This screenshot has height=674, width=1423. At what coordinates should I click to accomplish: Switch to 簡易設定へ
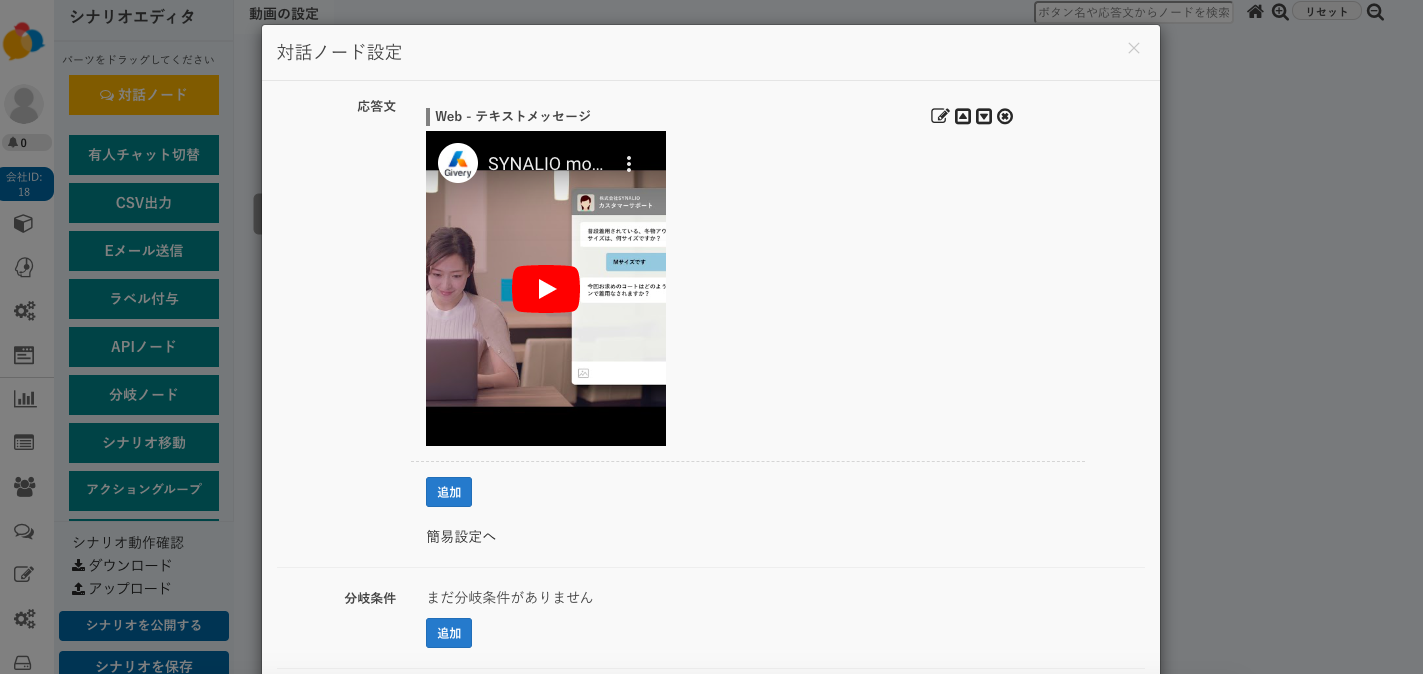tap(461, 536)
